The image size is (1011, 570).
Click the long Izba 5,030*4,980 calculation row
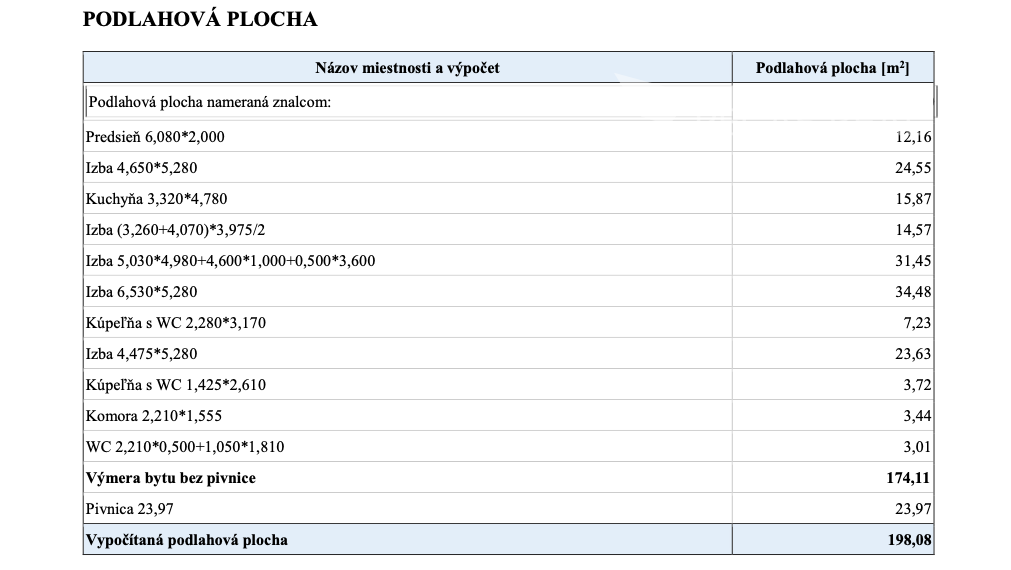[231, 261]
